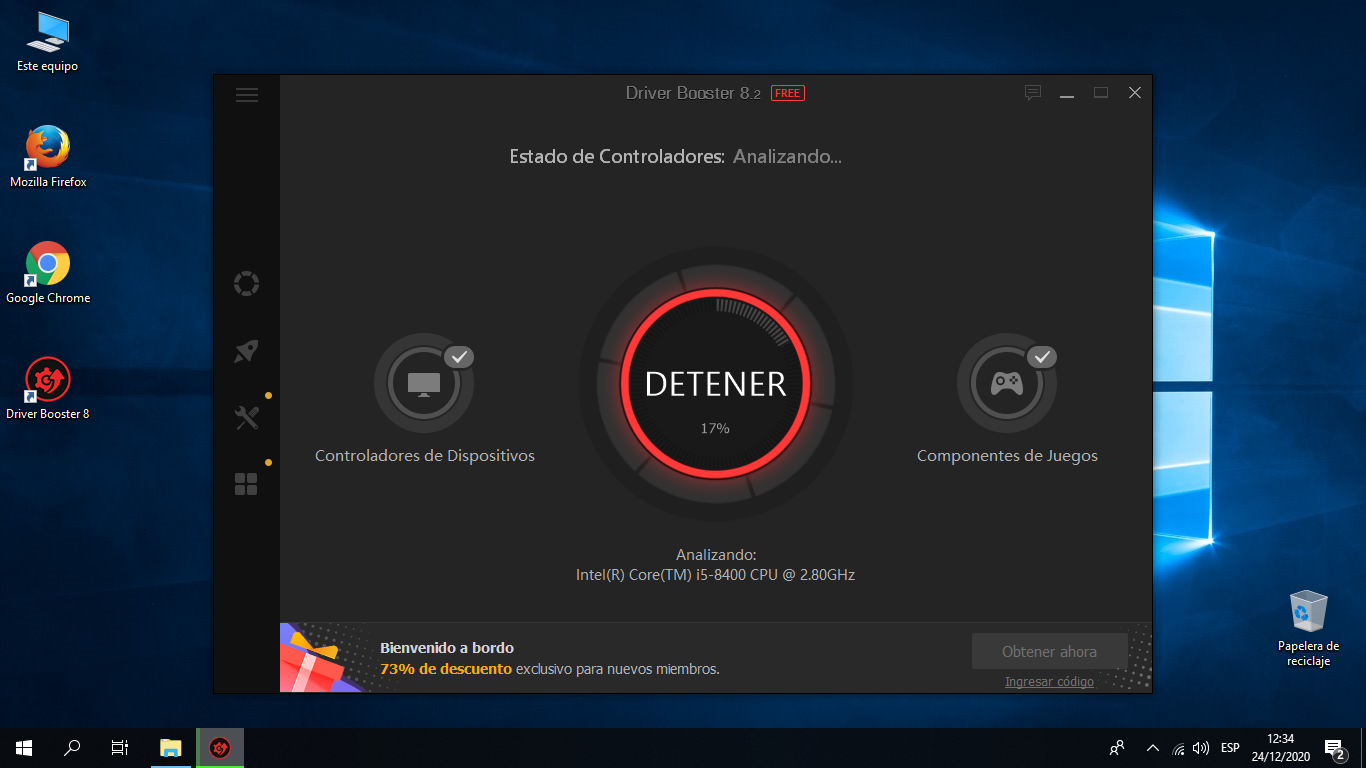The width and height of the screenshot is (1366, 768).
Task: Click the Analizando... status text
Action: tap(787, 157)
